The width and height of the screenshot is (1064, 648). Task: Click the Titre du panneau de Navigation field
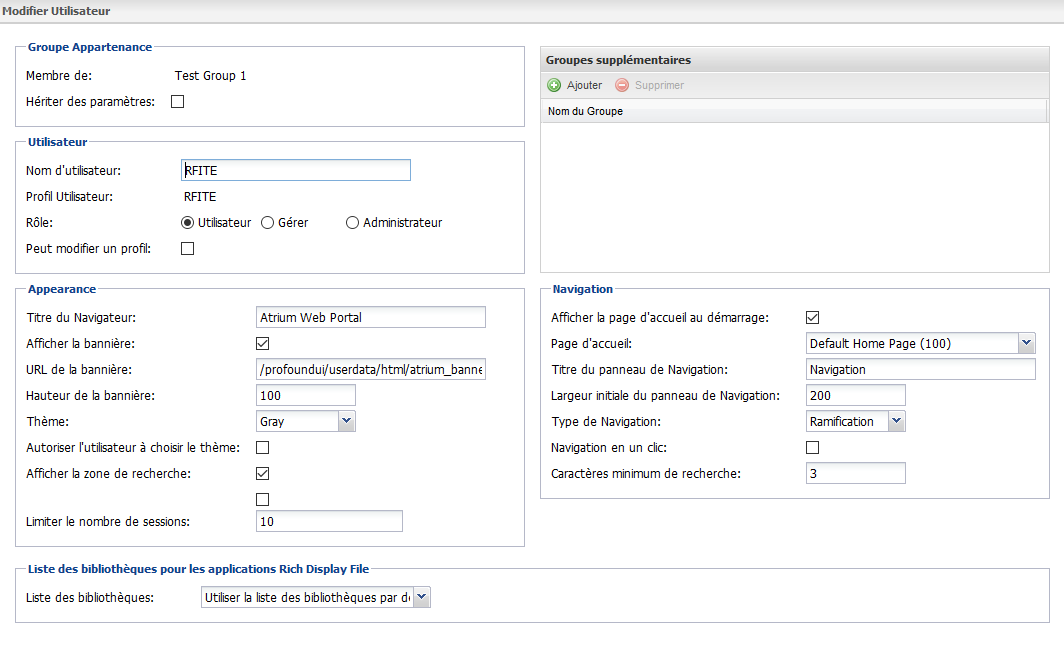point(921,369)
